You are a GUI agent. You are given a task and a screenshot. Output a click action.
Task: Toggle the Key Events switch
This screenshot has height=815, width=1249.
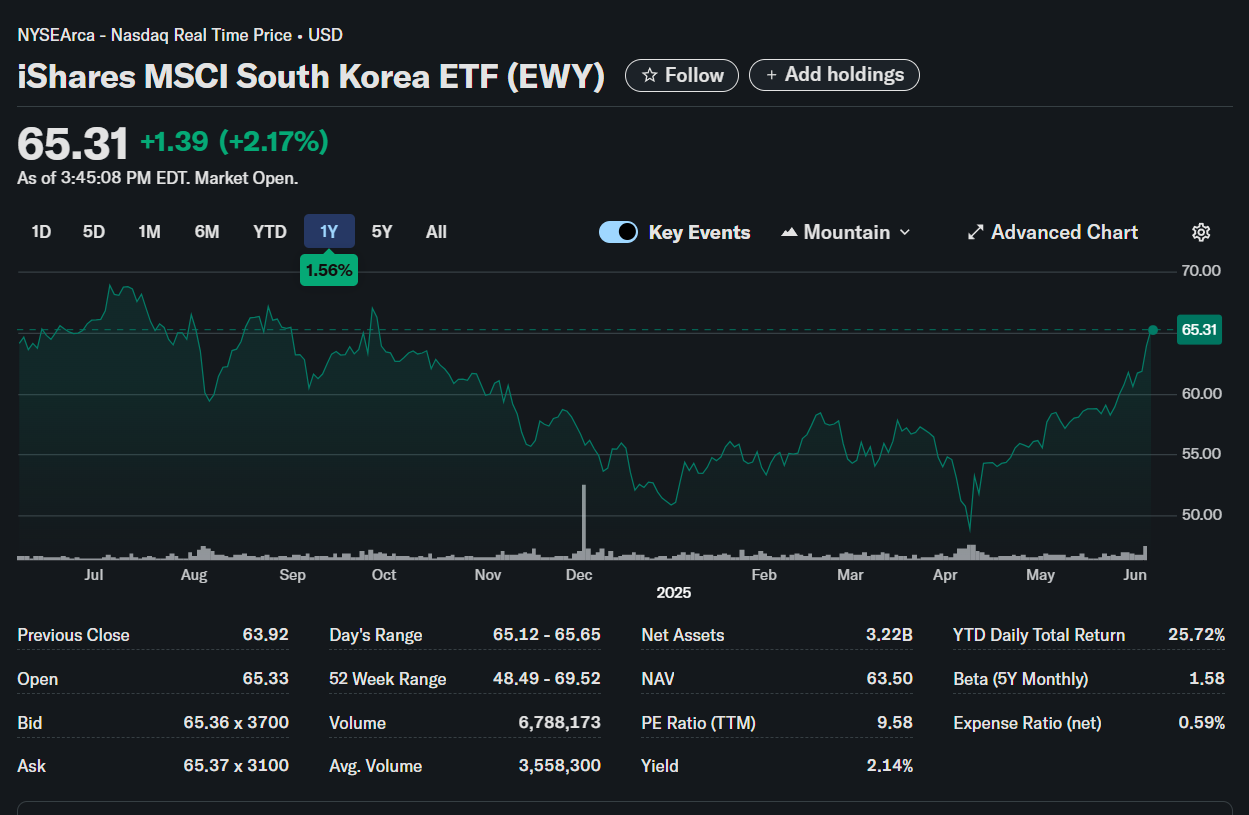(x=618, y=232)
